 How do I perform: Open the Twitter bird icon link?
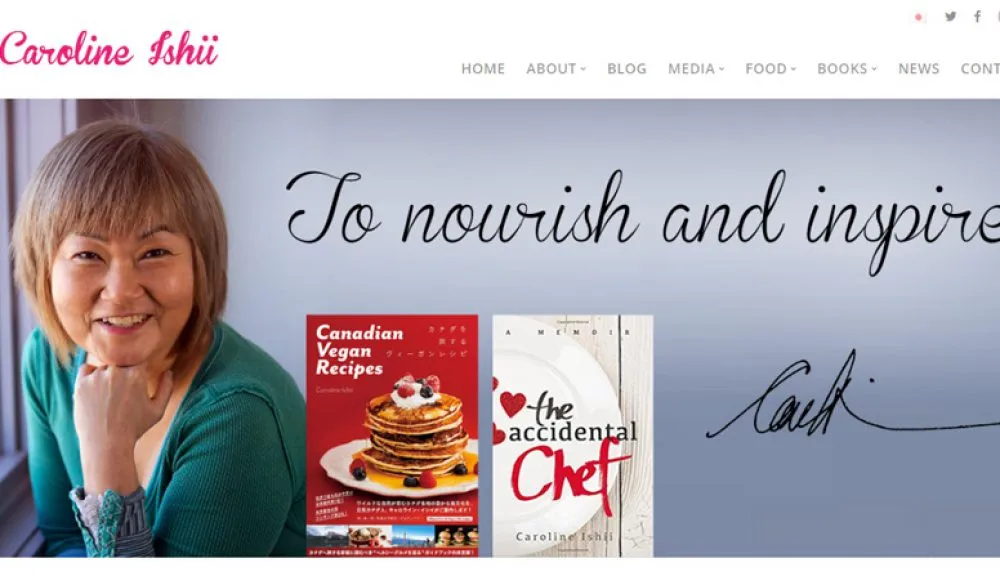tap(950, 17)
